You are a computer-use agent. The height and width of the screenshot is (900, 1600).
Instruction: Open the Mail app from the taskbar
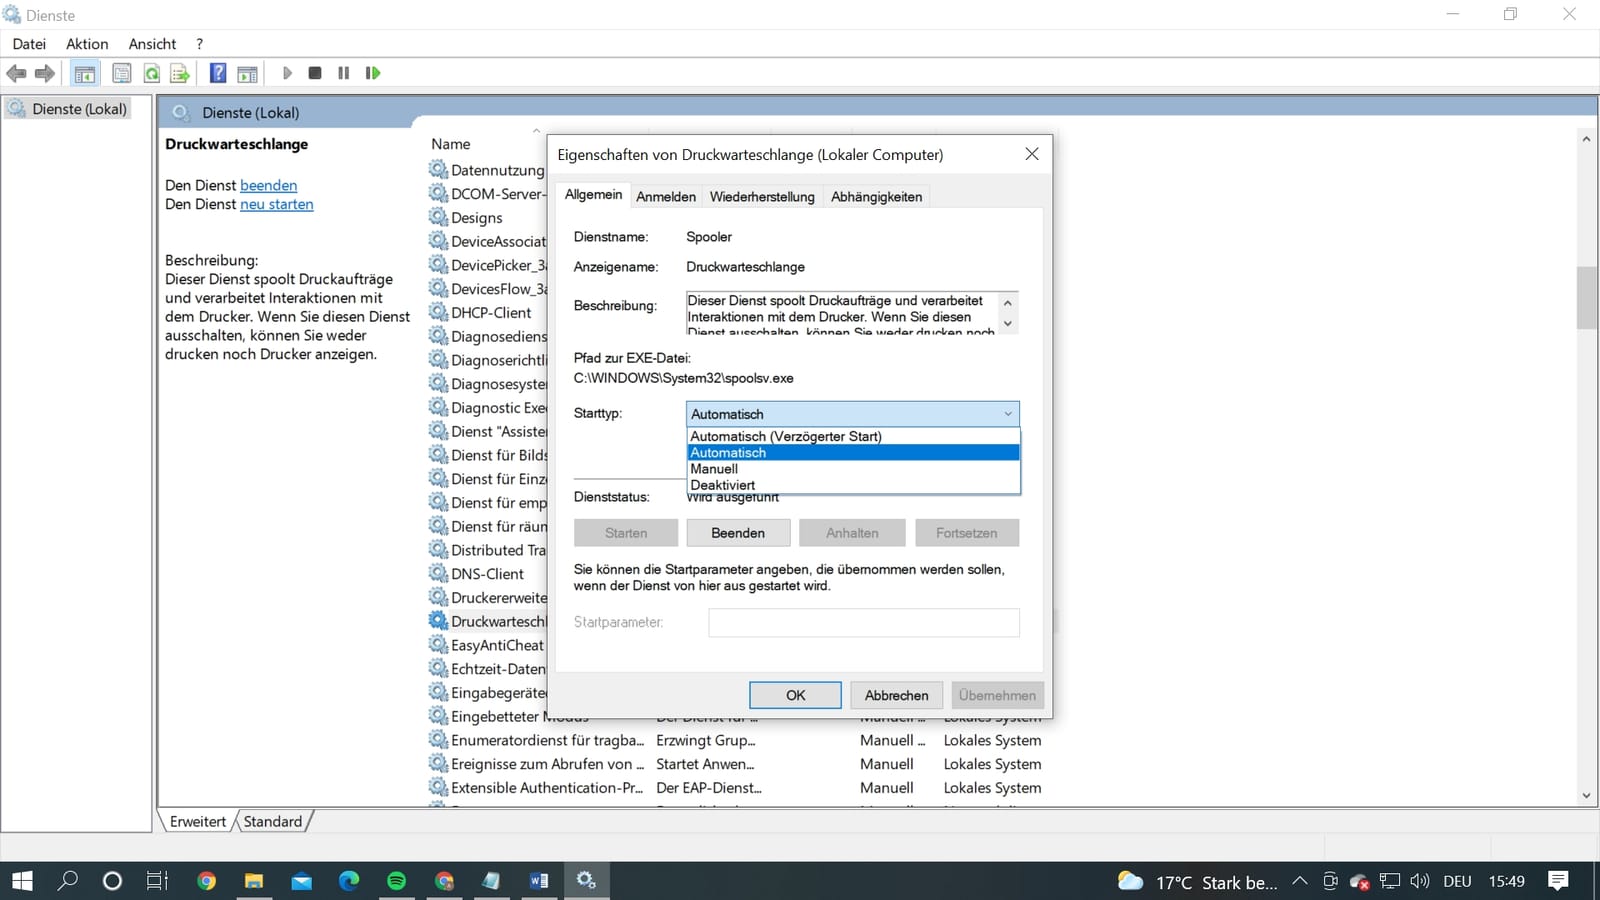coord(302,881)
